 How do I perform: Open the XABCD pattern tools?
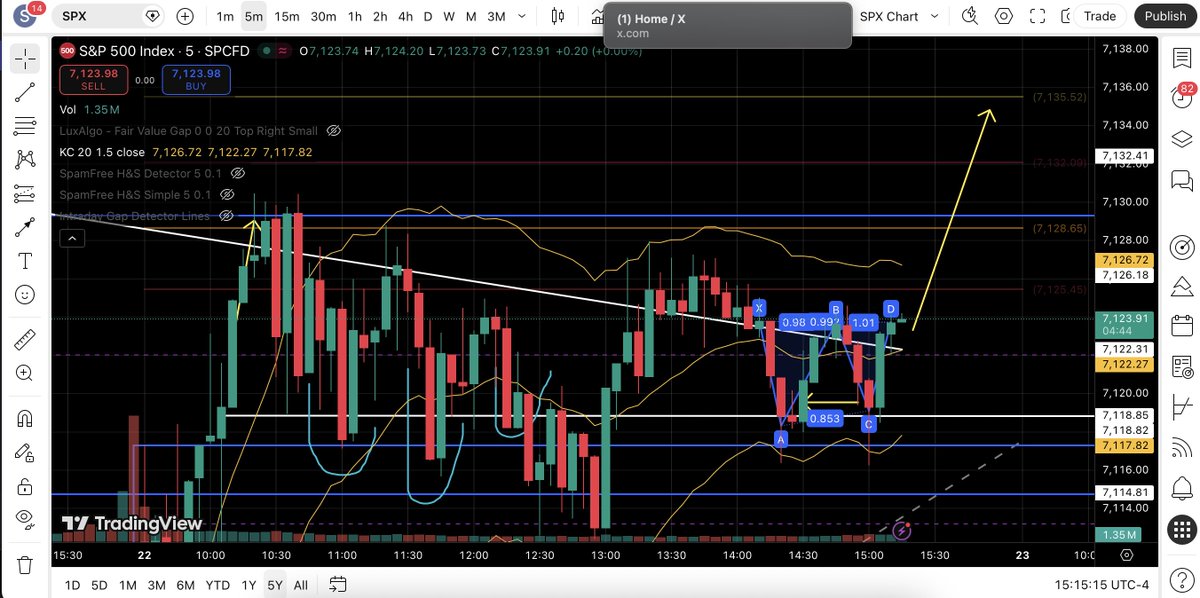tap(25, 160)
